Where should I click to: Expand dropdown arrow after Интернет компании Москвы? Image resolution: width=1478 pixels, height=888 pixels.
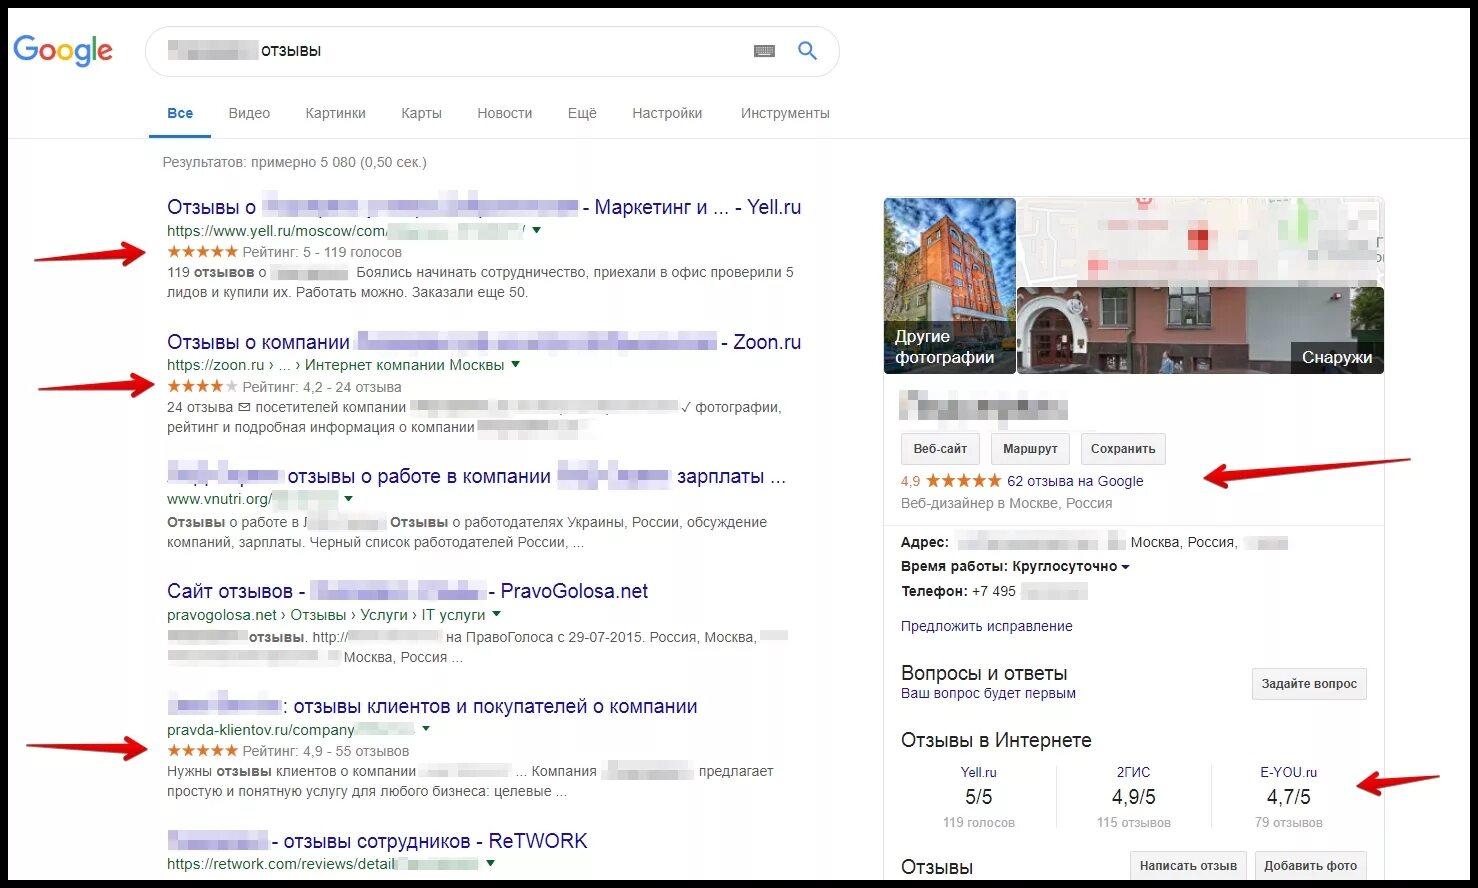tap(515, 364)
